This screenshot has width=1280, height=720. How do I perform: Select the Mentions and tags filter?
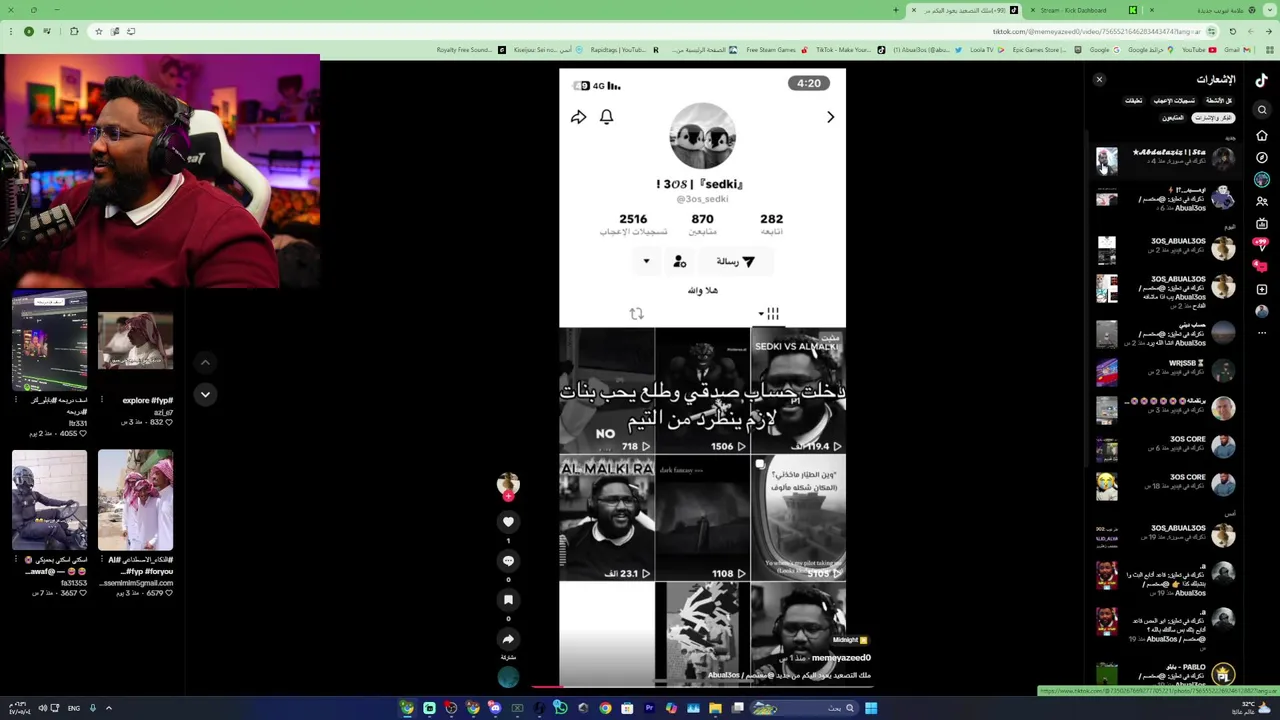coord(1213,118)
